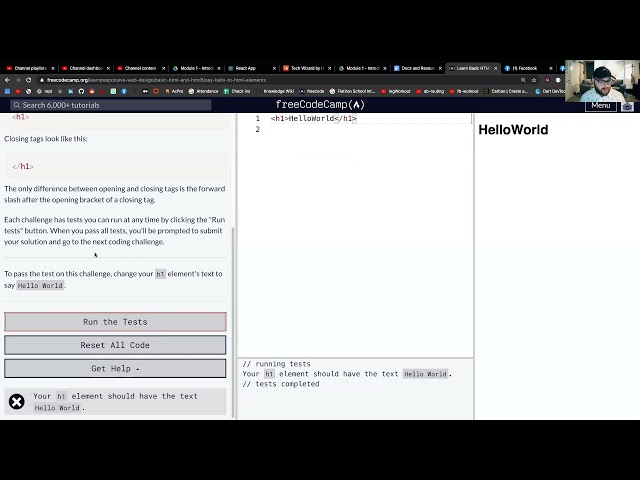Close the Channel playlists tab
Image resolution: width=640 pixels, height=480 pixels.
click(x=53, y=69)
